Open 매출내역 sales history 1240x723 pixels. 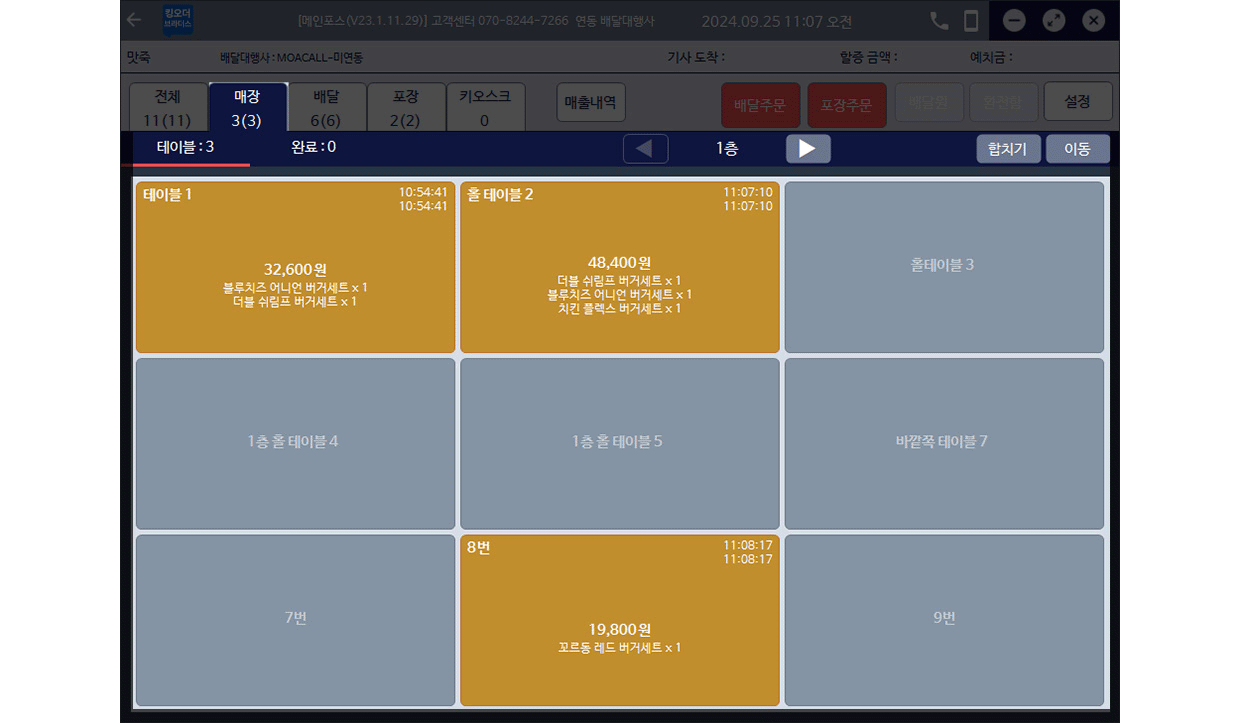tap(591, 103)
